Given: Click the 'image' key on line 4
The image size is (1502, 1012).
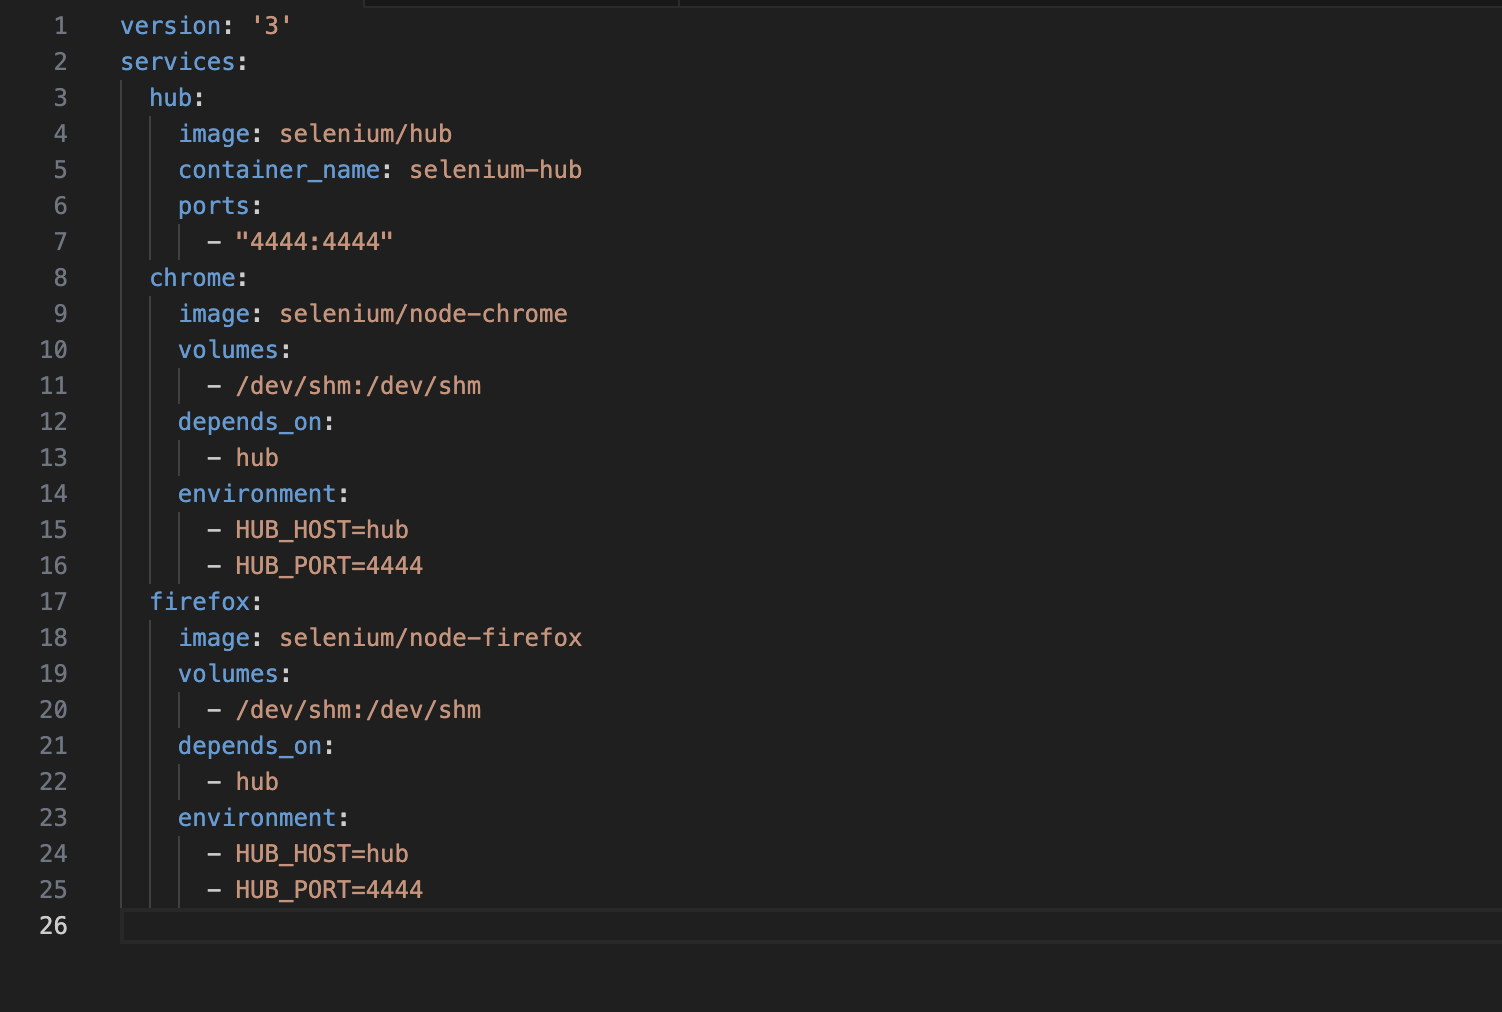Looking at the screenshot, I should (214, 134).
